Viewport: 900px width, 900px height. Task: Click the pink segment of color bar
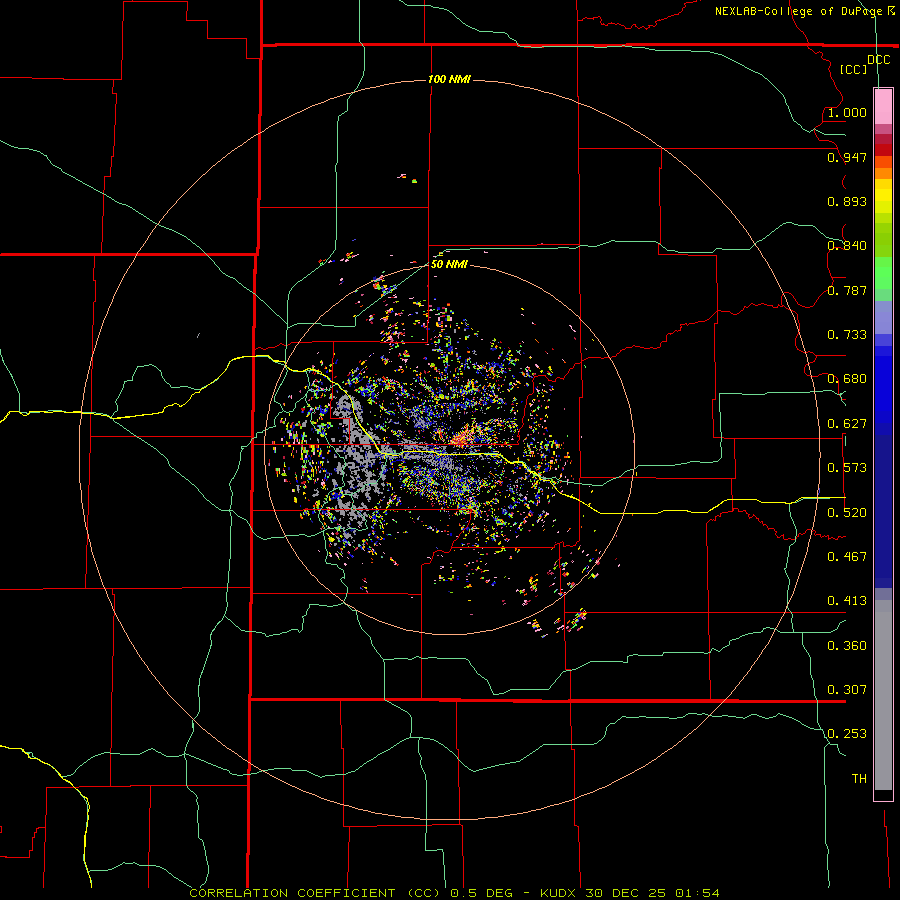point(883,107)
